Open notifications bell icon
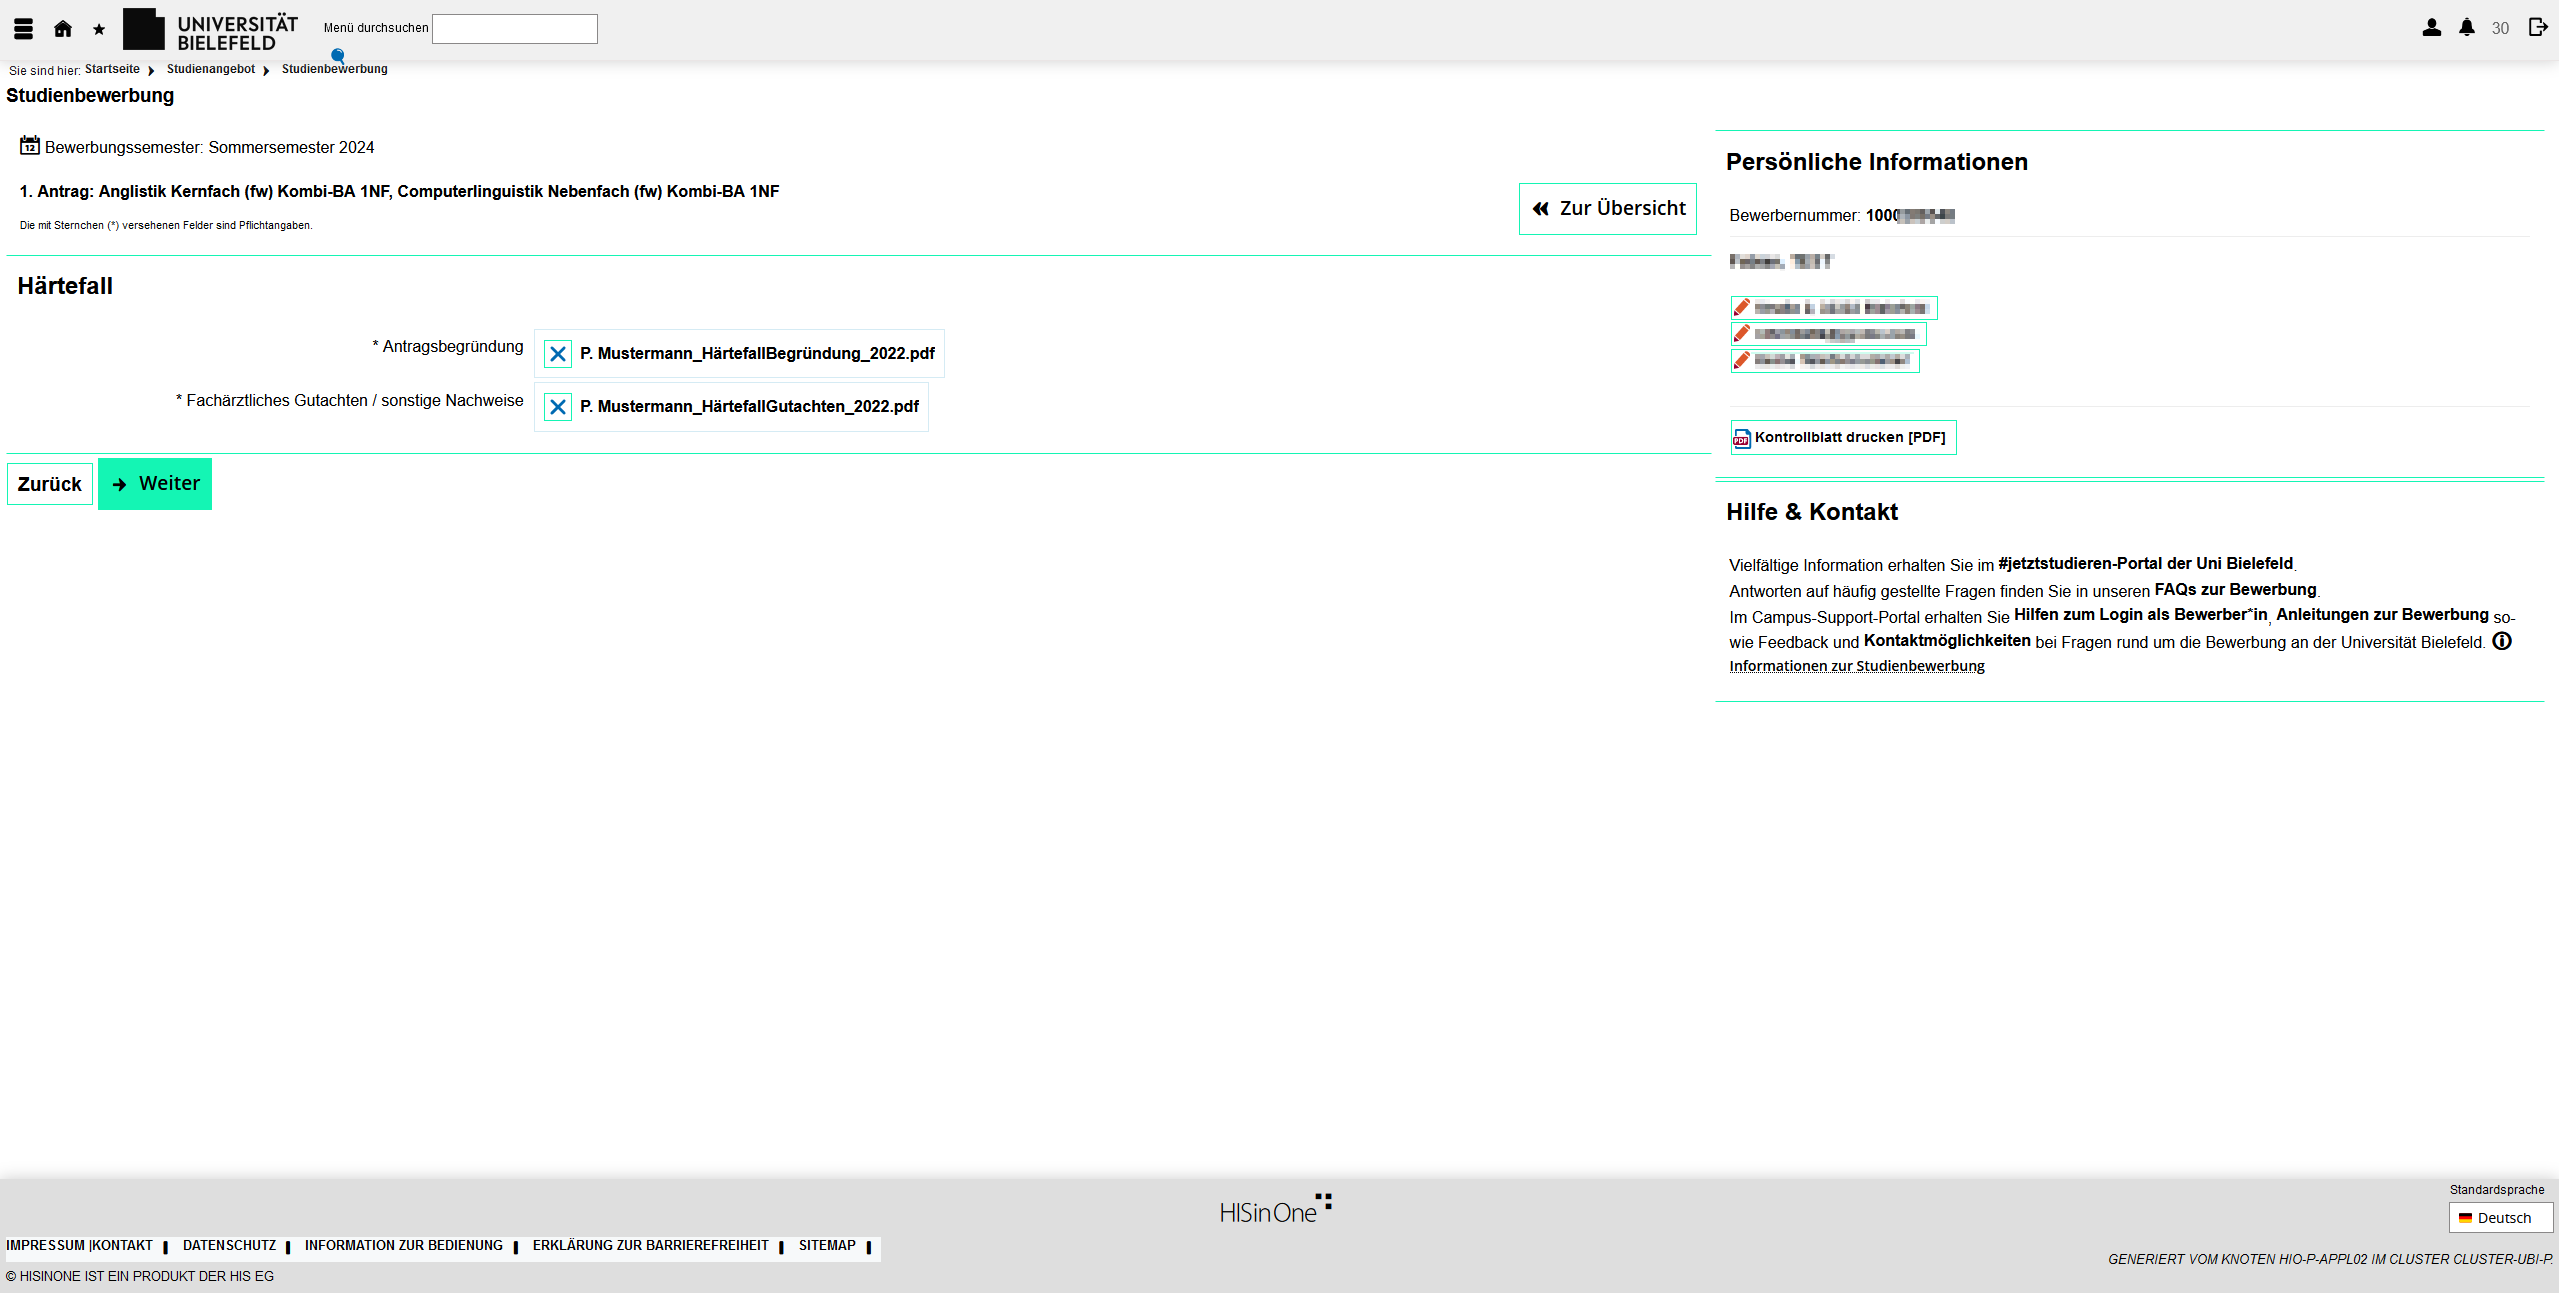 (2467, 28)
